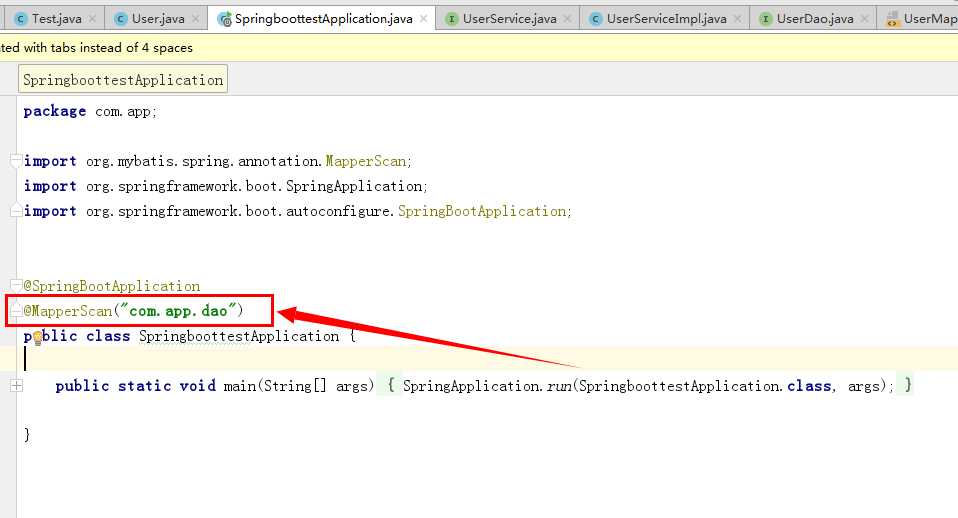Click the interface icon on UserDao.java tab

pos(765,19)
